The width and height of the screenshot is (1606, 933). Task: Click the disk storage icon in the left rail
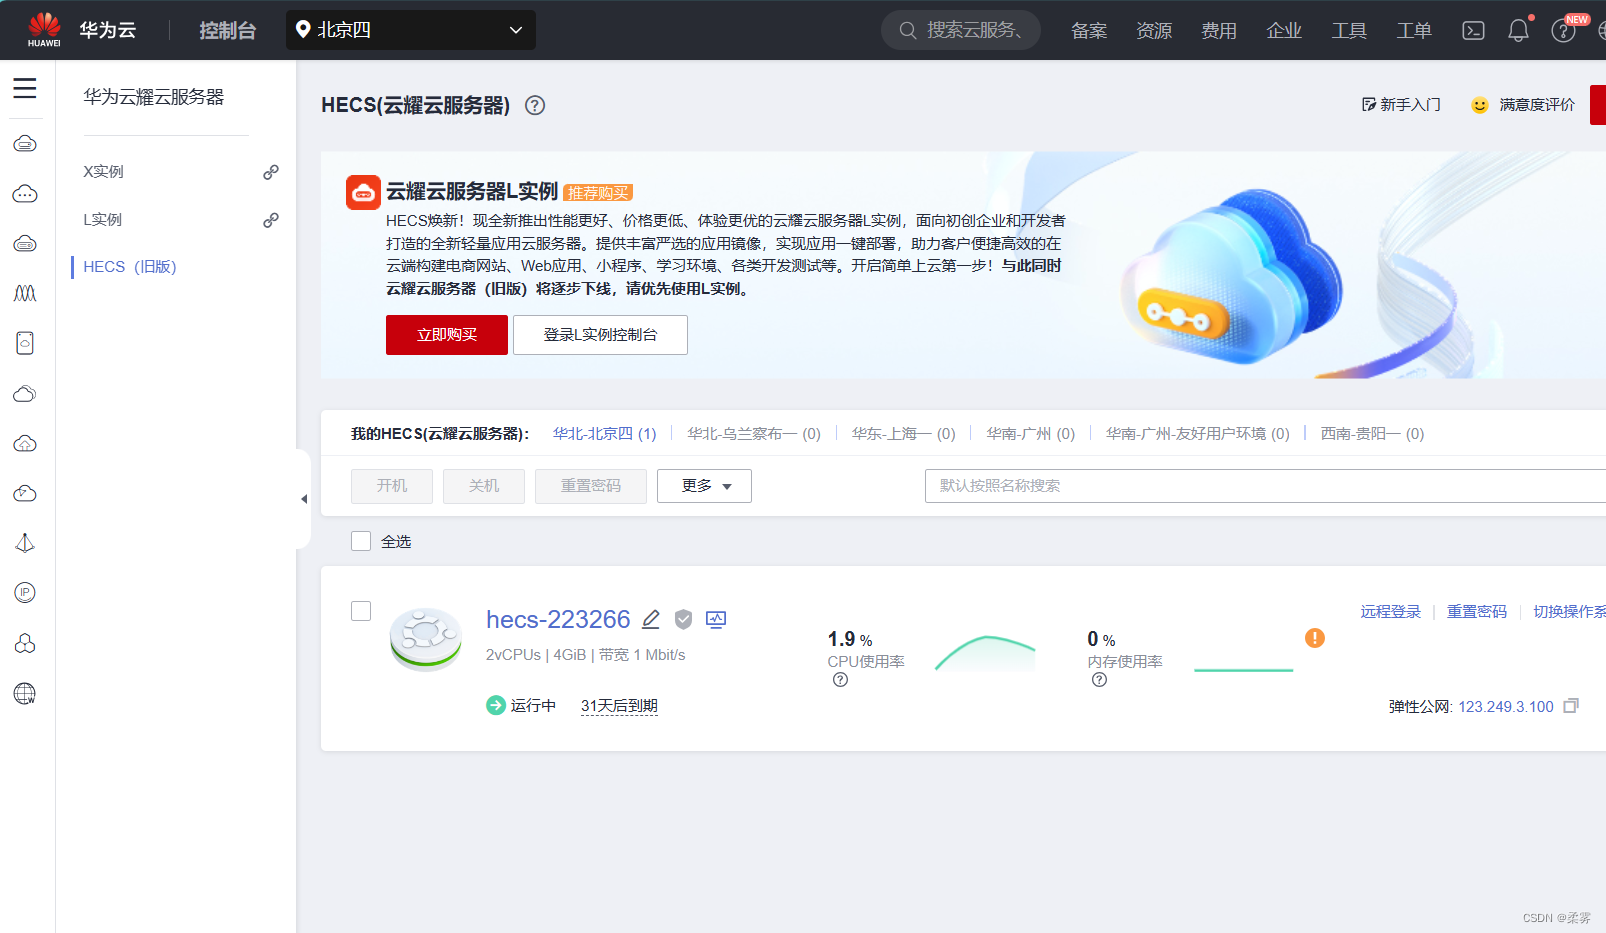point(25,344)
